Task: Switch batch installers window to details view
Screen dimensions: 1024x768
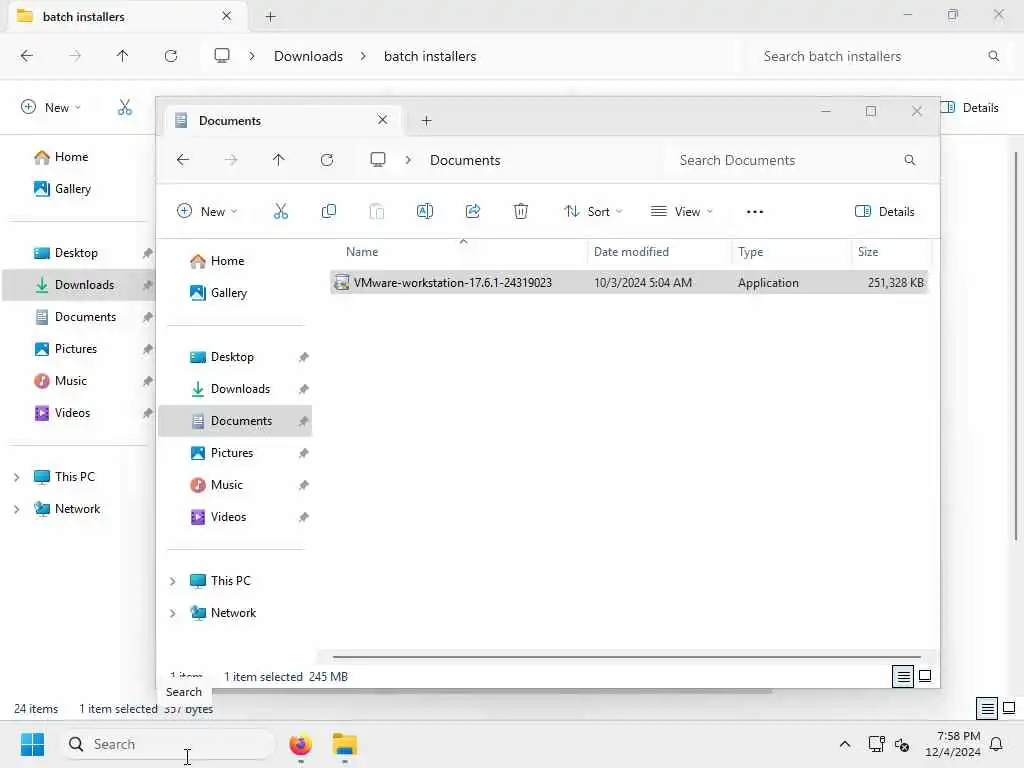Action: pos(987,708)
